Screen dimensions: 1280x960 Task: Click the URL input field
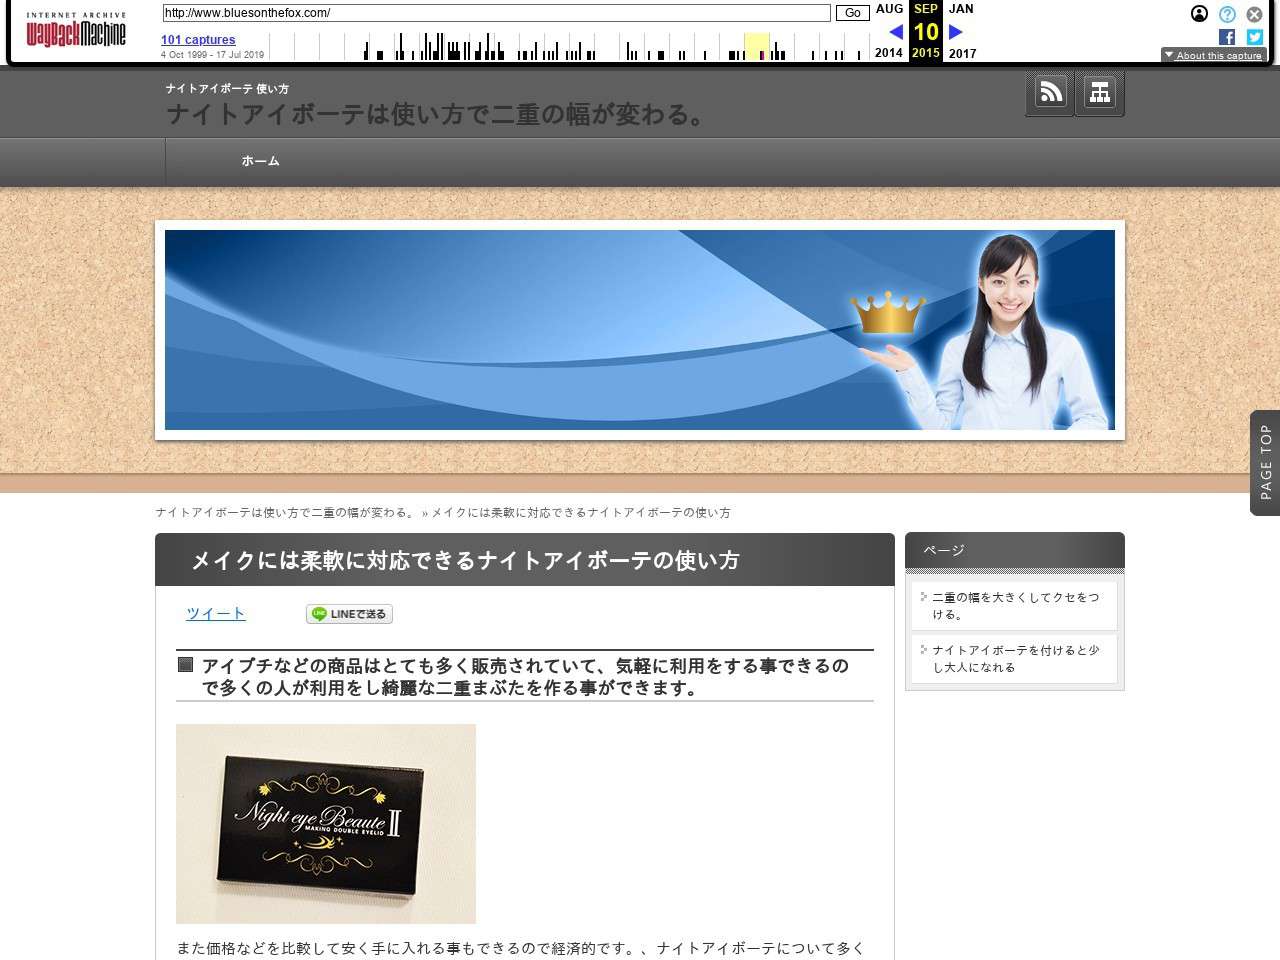point(496,13)
